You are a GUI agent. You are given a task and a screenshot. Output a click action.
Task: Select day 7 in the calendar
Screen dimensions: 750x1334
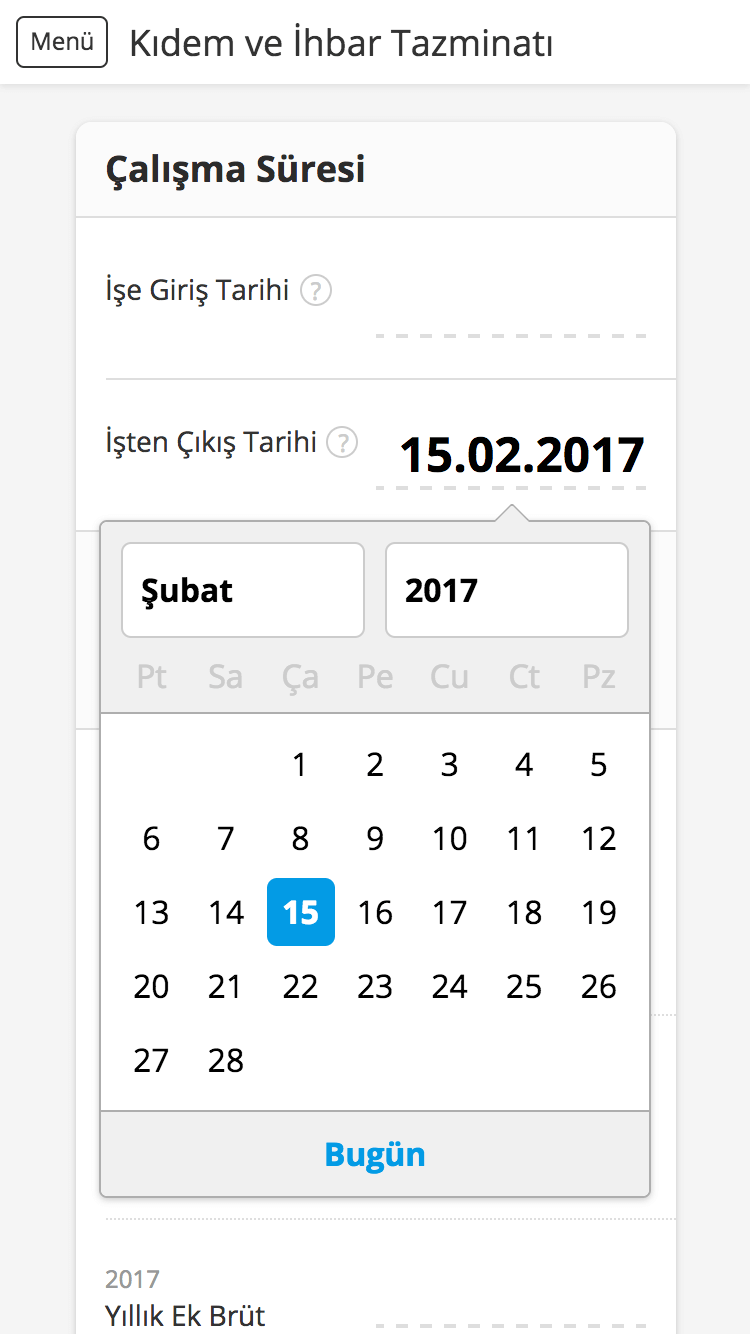(225, 838)
